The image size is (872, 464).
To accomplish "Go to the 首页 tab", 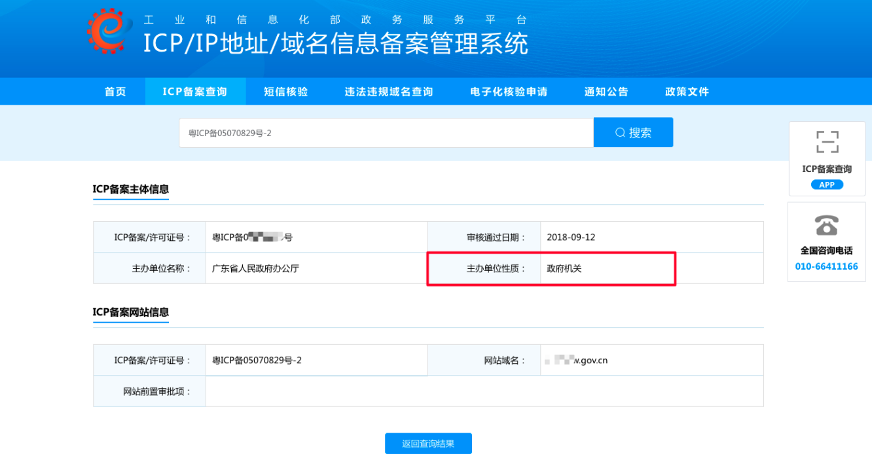I will click(x=115, y=92).
